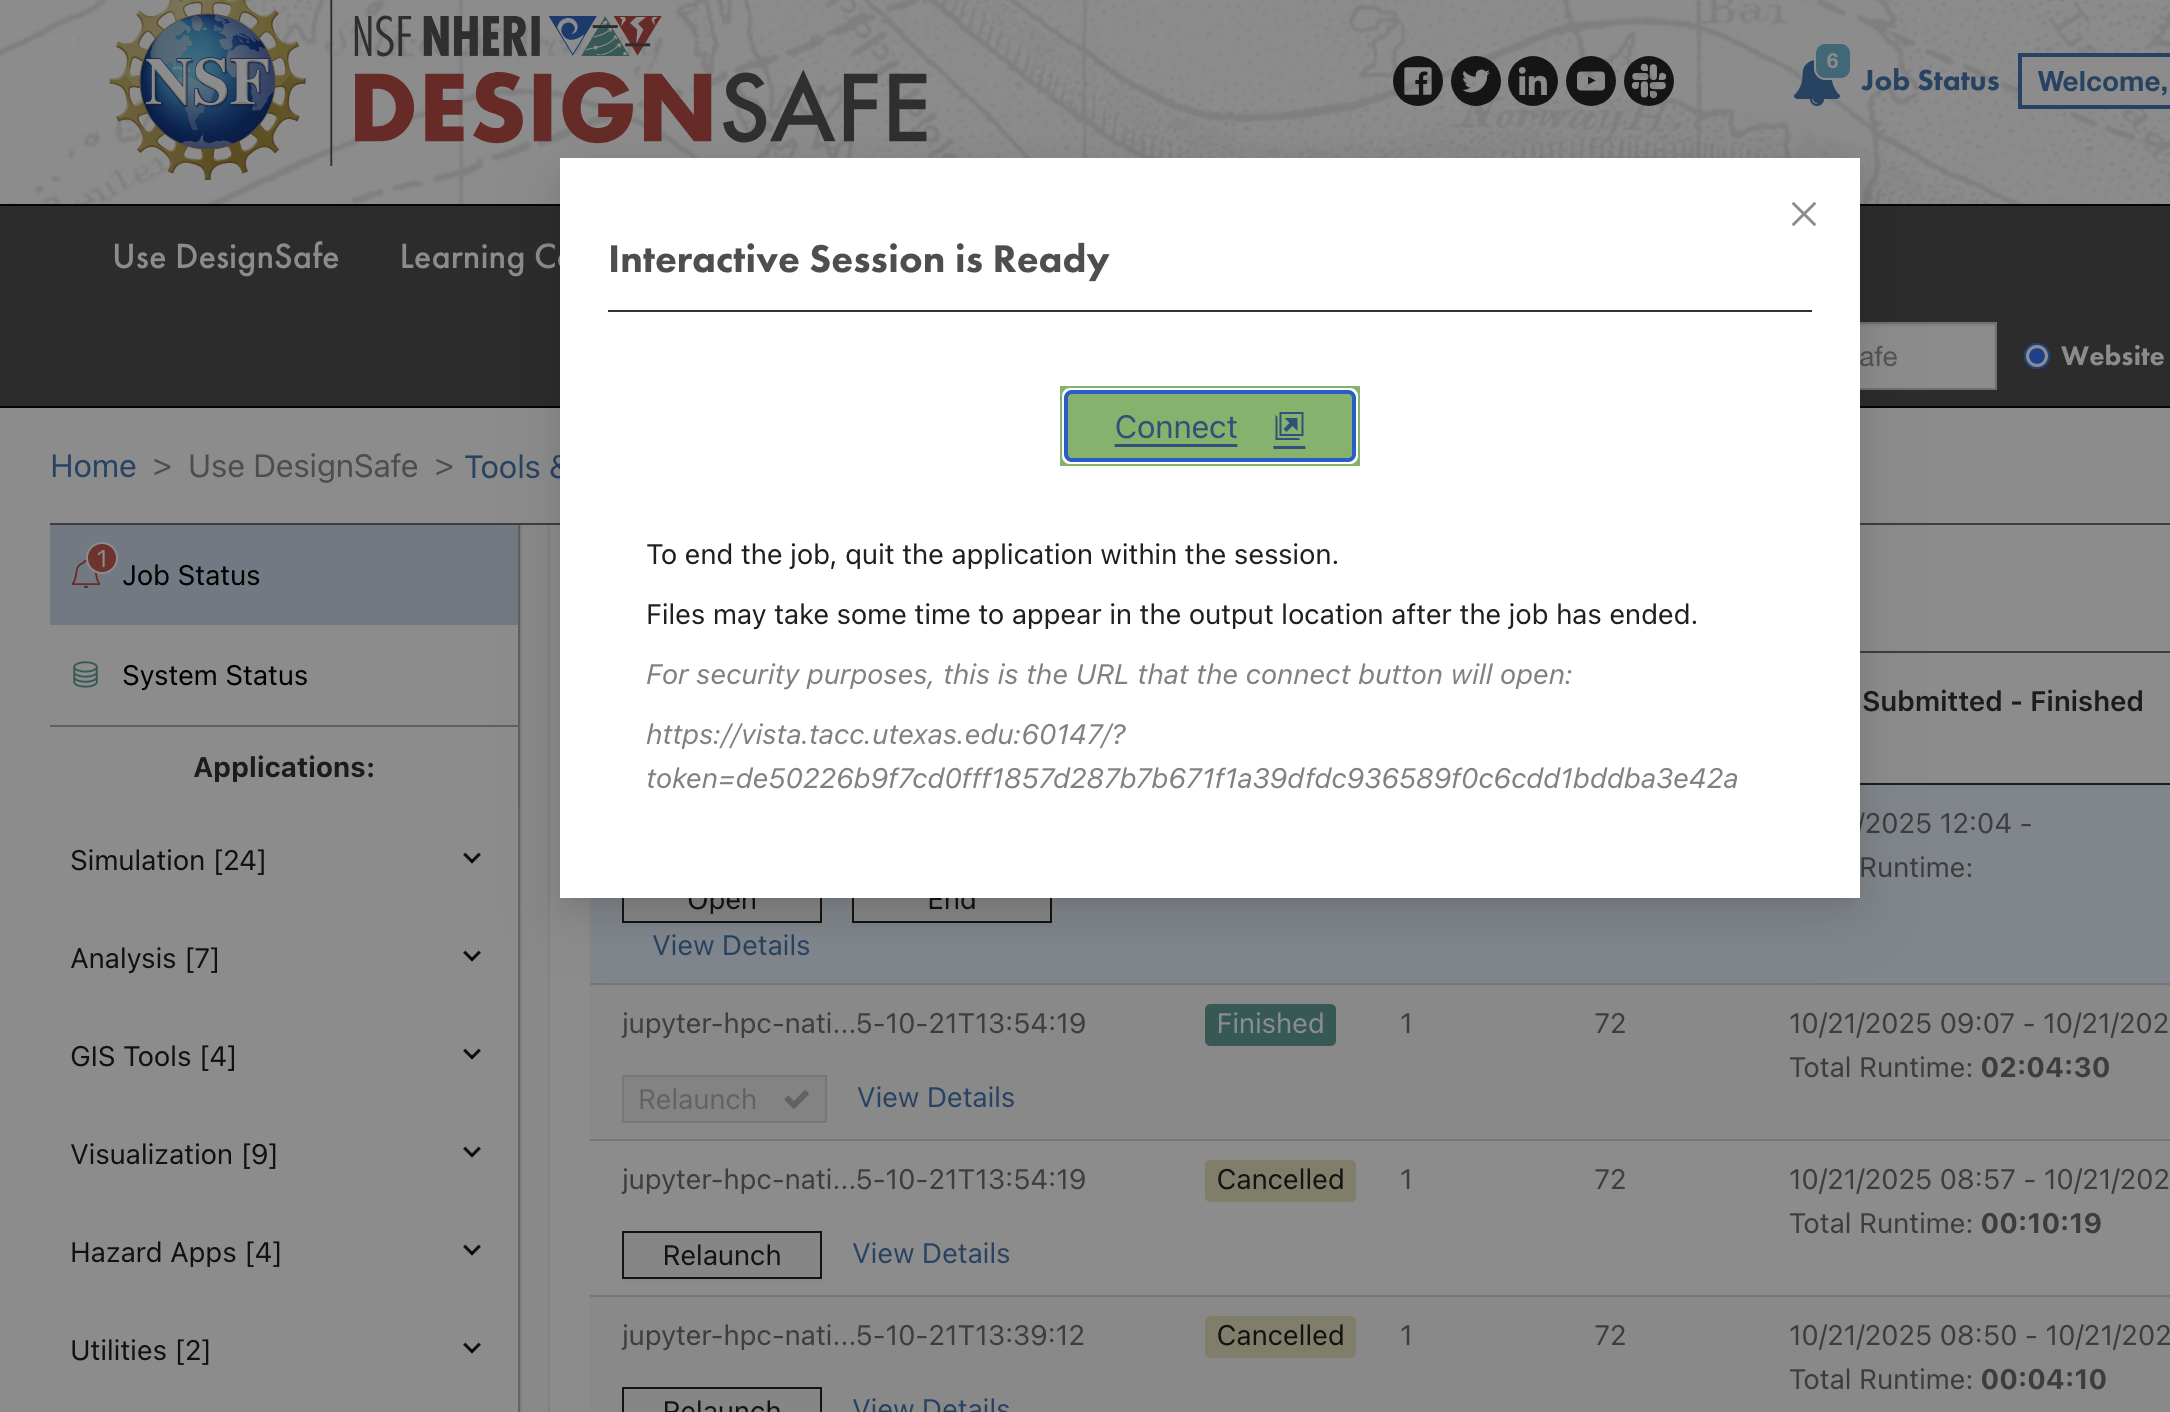The image size is (2170, 1412).
Task: Click the green Connect button
Action: [1209, 427]
